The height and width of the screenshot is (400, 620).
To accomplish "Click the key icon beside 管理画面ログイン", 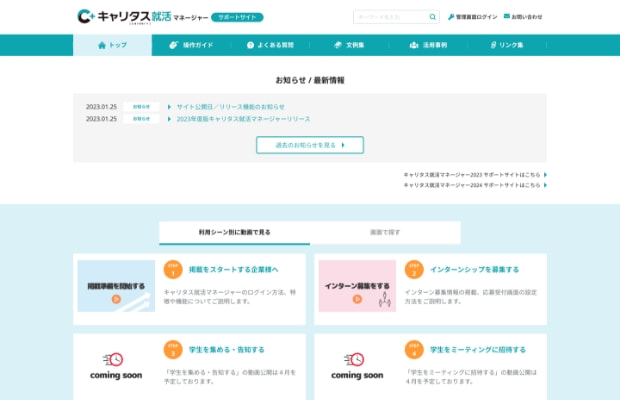I will point(451,17).
